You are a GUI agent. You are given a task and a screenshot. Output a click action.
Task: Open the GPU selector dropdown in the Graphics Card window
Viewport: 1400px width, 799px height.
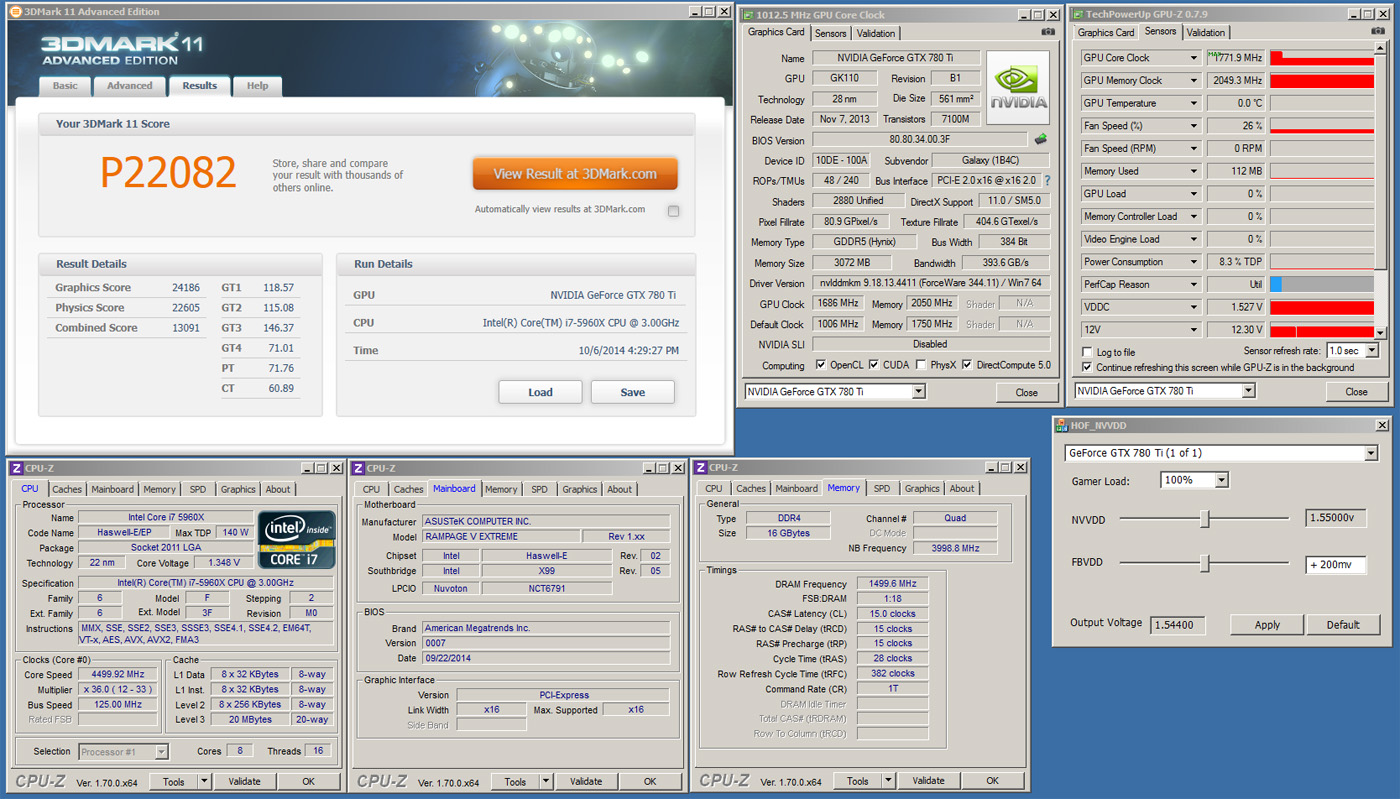click(x=919, y=391)
